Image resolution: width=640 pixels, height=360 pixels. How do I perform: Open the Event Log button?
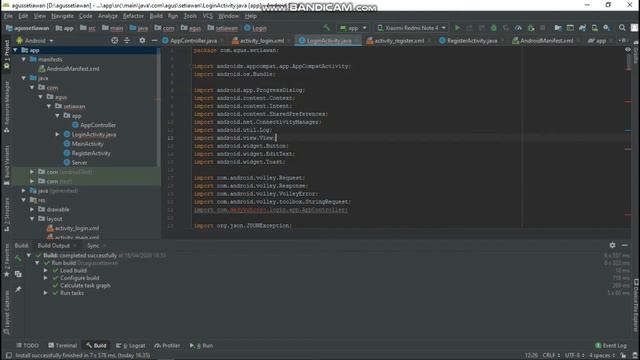pos(611,345)
